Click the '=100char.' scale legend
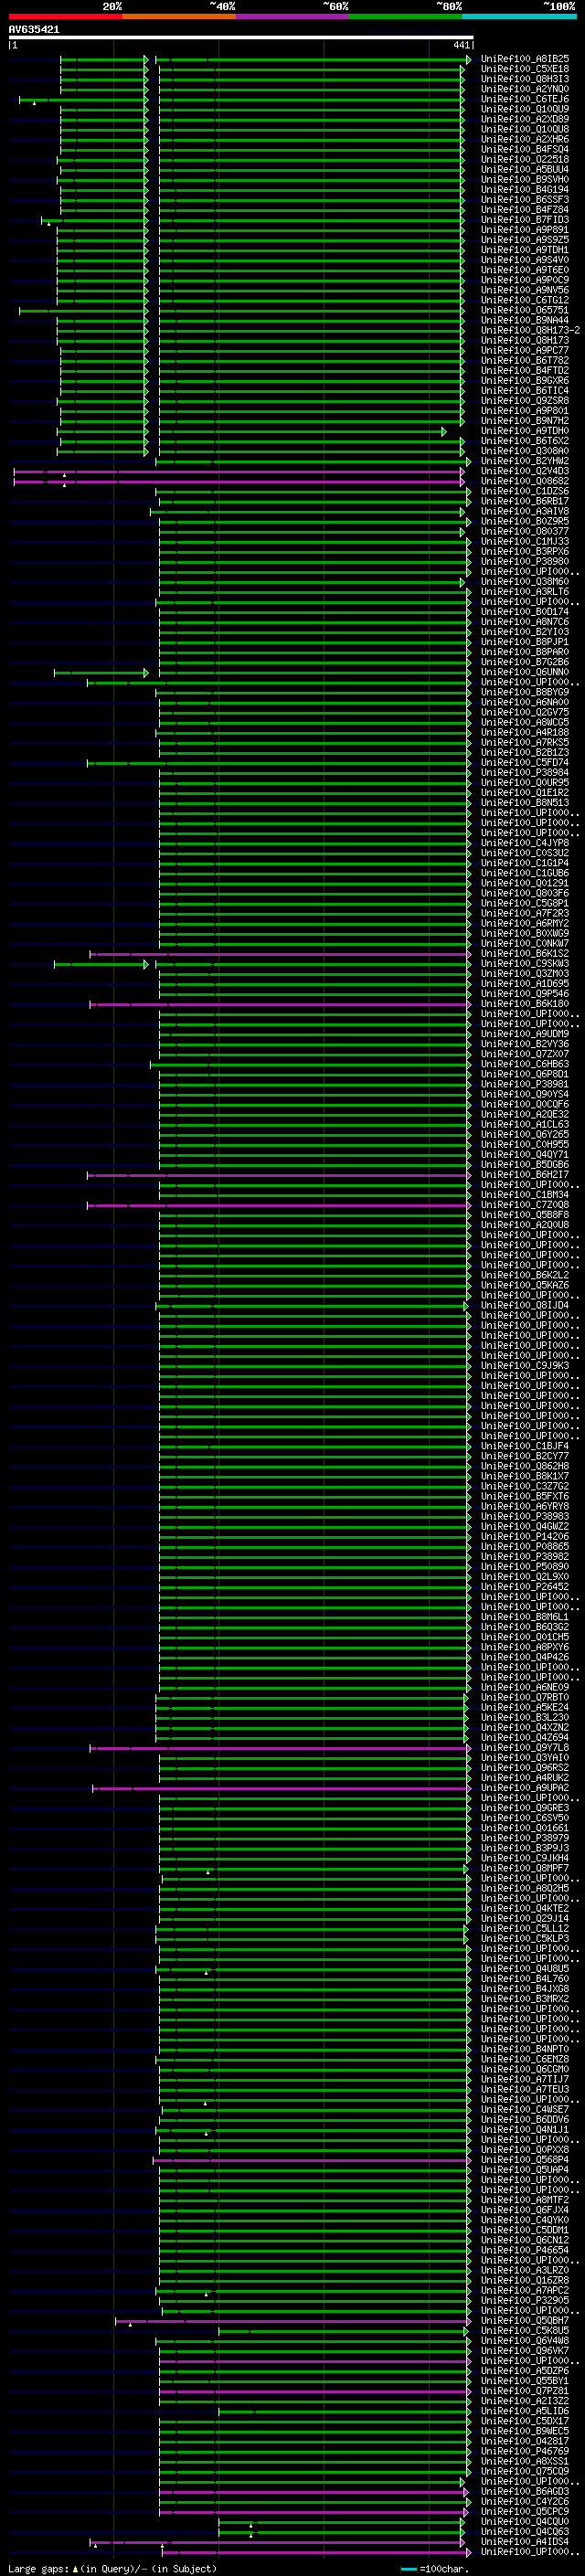The height and width of the screenshot is (2576, 585). click(443, 2569)
